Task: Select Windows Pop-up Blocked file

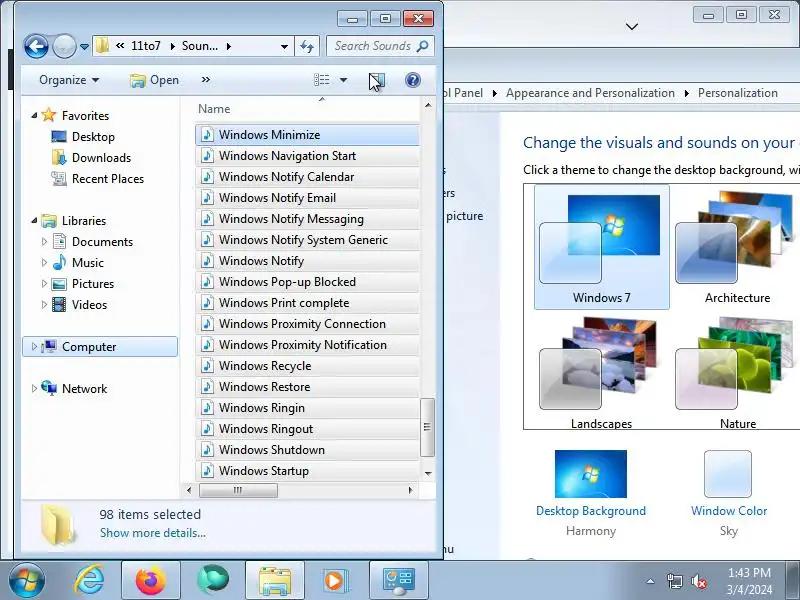Action: point(307,282)
